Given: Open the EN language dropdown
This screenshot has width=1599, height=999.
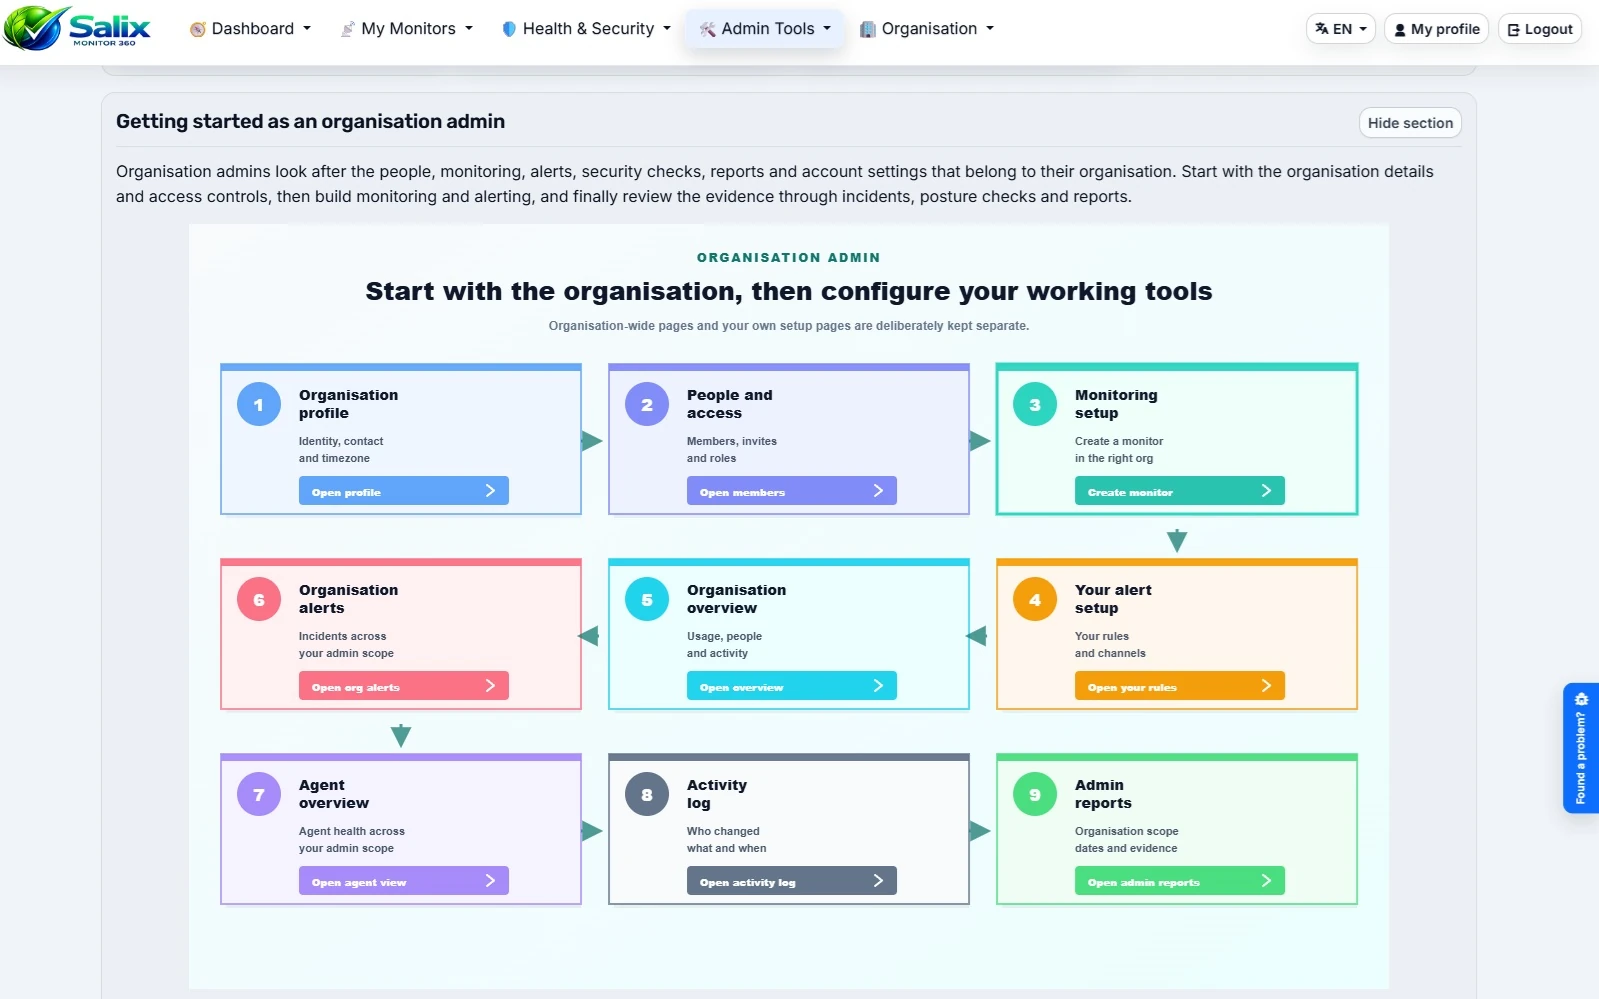Looking at the screenshot, I should tap(1341, 29).
